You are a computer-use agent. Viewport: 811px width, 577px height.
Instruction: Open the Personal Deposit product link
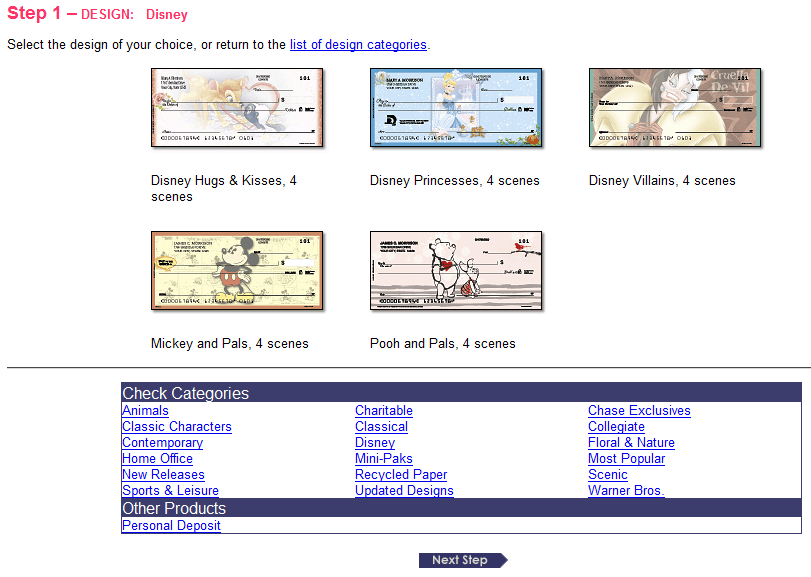(x=171, y=526)
